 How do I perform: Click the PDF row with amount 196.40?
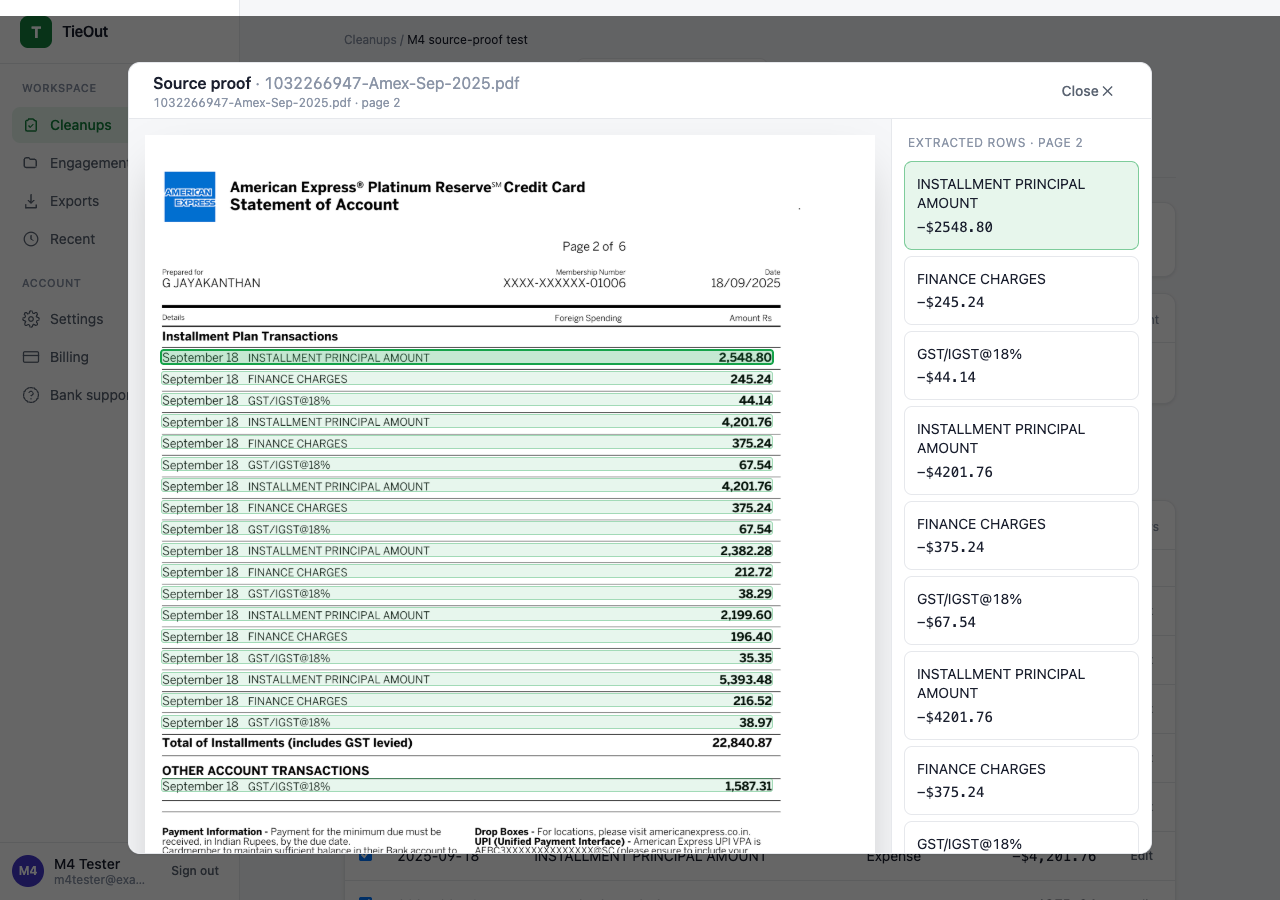click(467, 636)
